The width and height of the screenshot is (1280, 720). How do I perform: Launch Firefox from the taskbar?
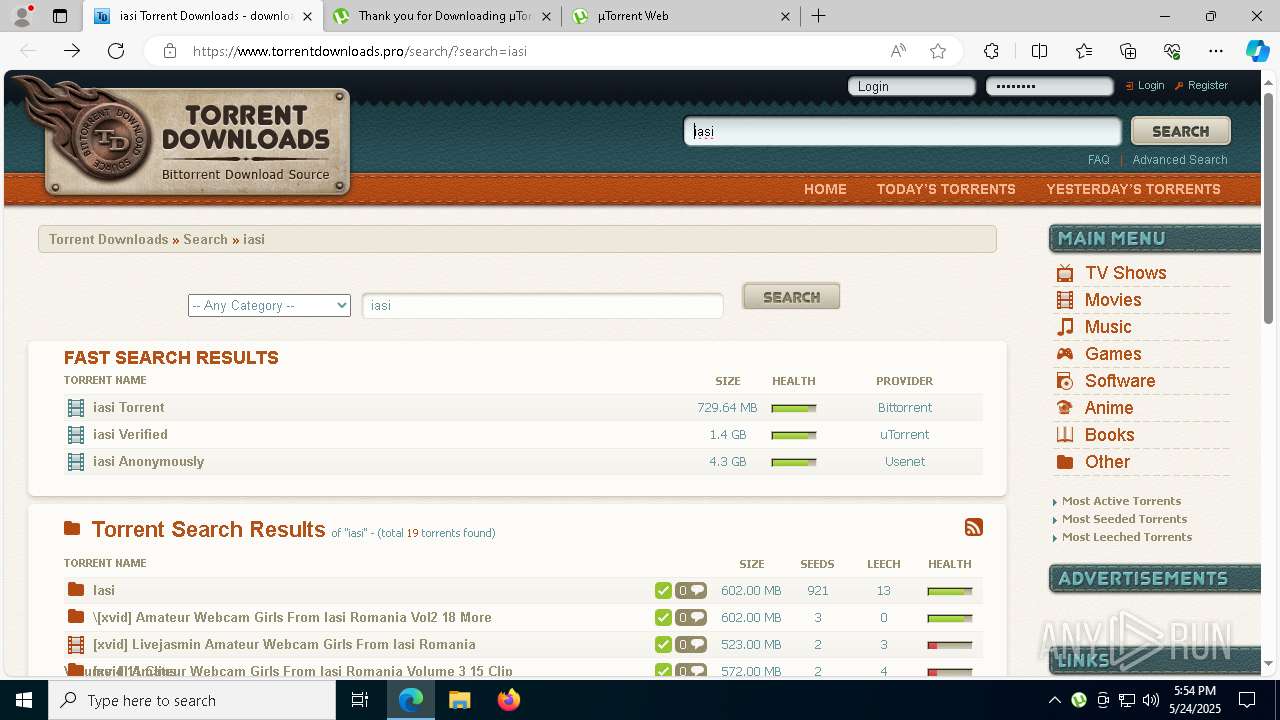508,700
